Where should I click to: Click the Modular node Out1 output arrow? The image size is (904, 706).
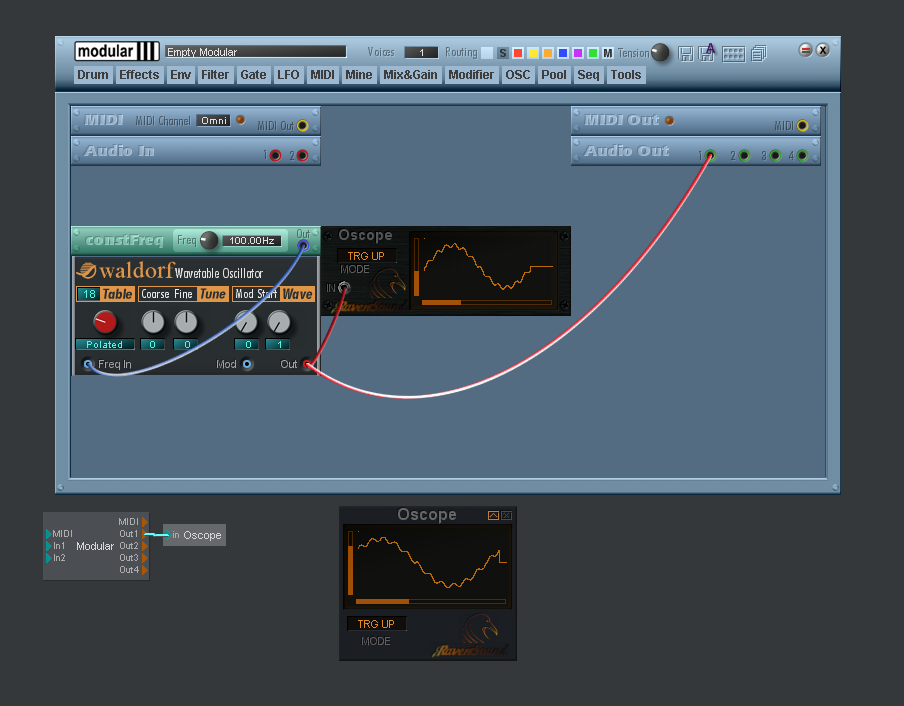coord(145,534)
